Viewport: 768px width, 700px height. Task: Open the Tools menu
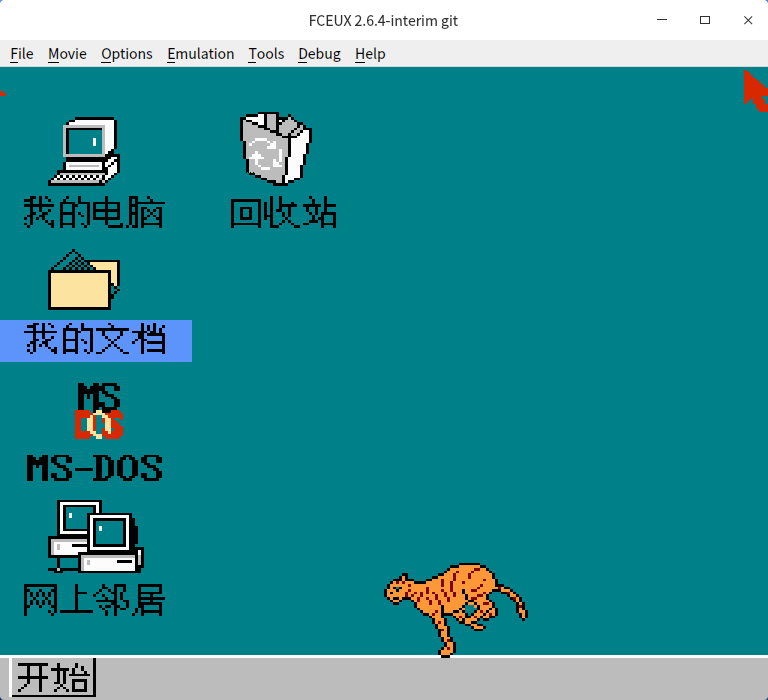click(x=266, y=54)
